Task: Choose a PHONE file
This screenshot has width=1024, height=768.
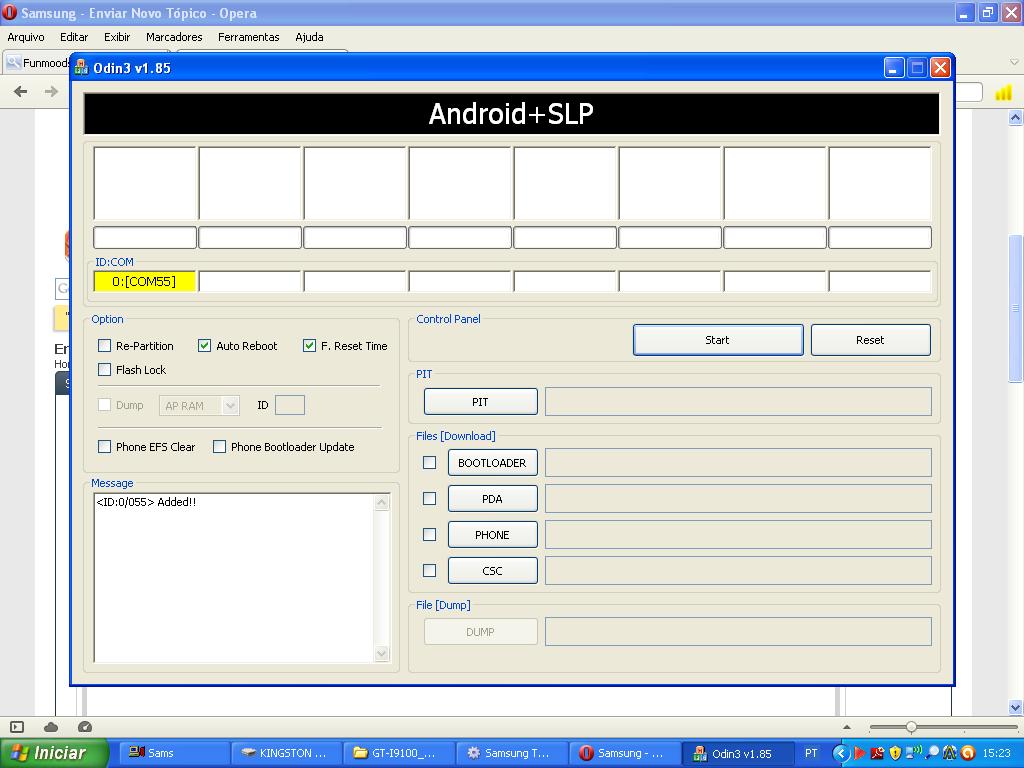Action: pos(492,534)
